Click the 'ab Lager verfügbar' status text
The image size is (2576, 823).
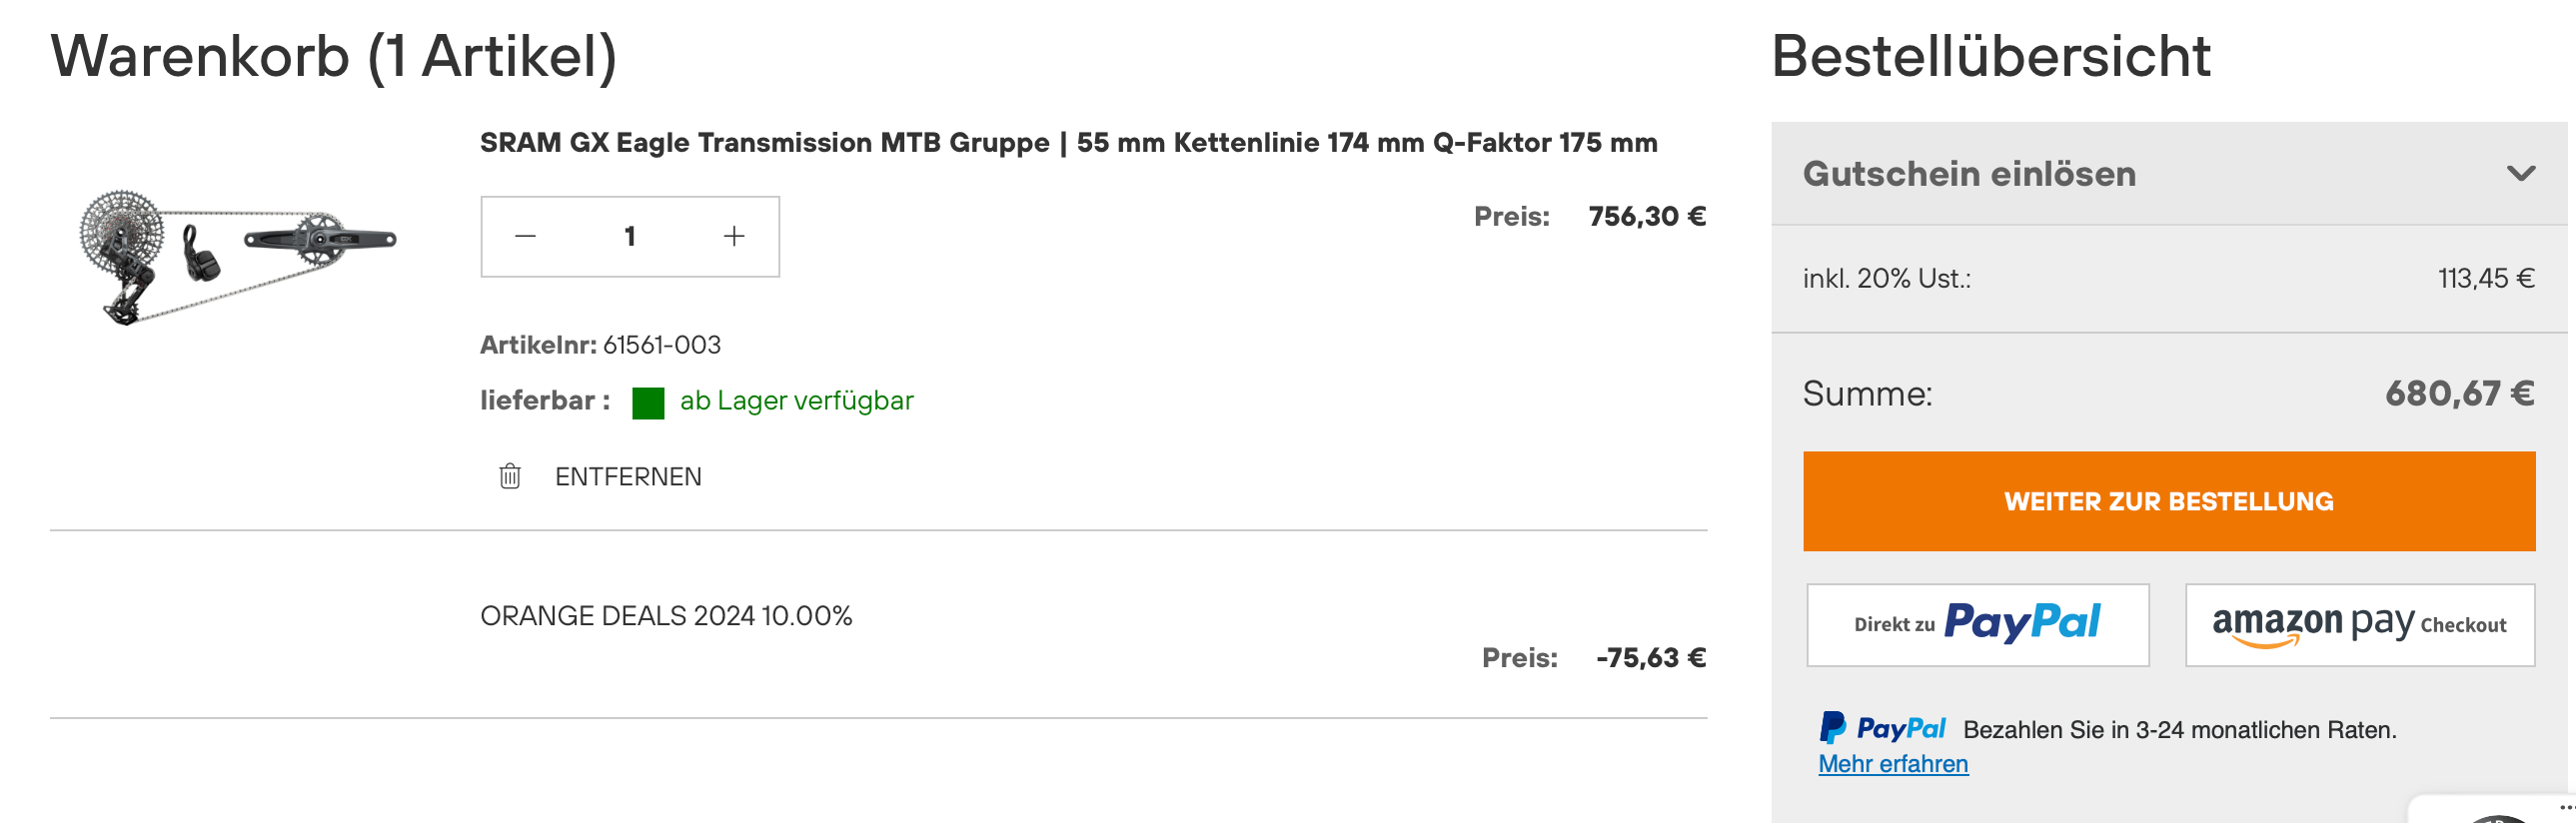click(x=796, y=401)
